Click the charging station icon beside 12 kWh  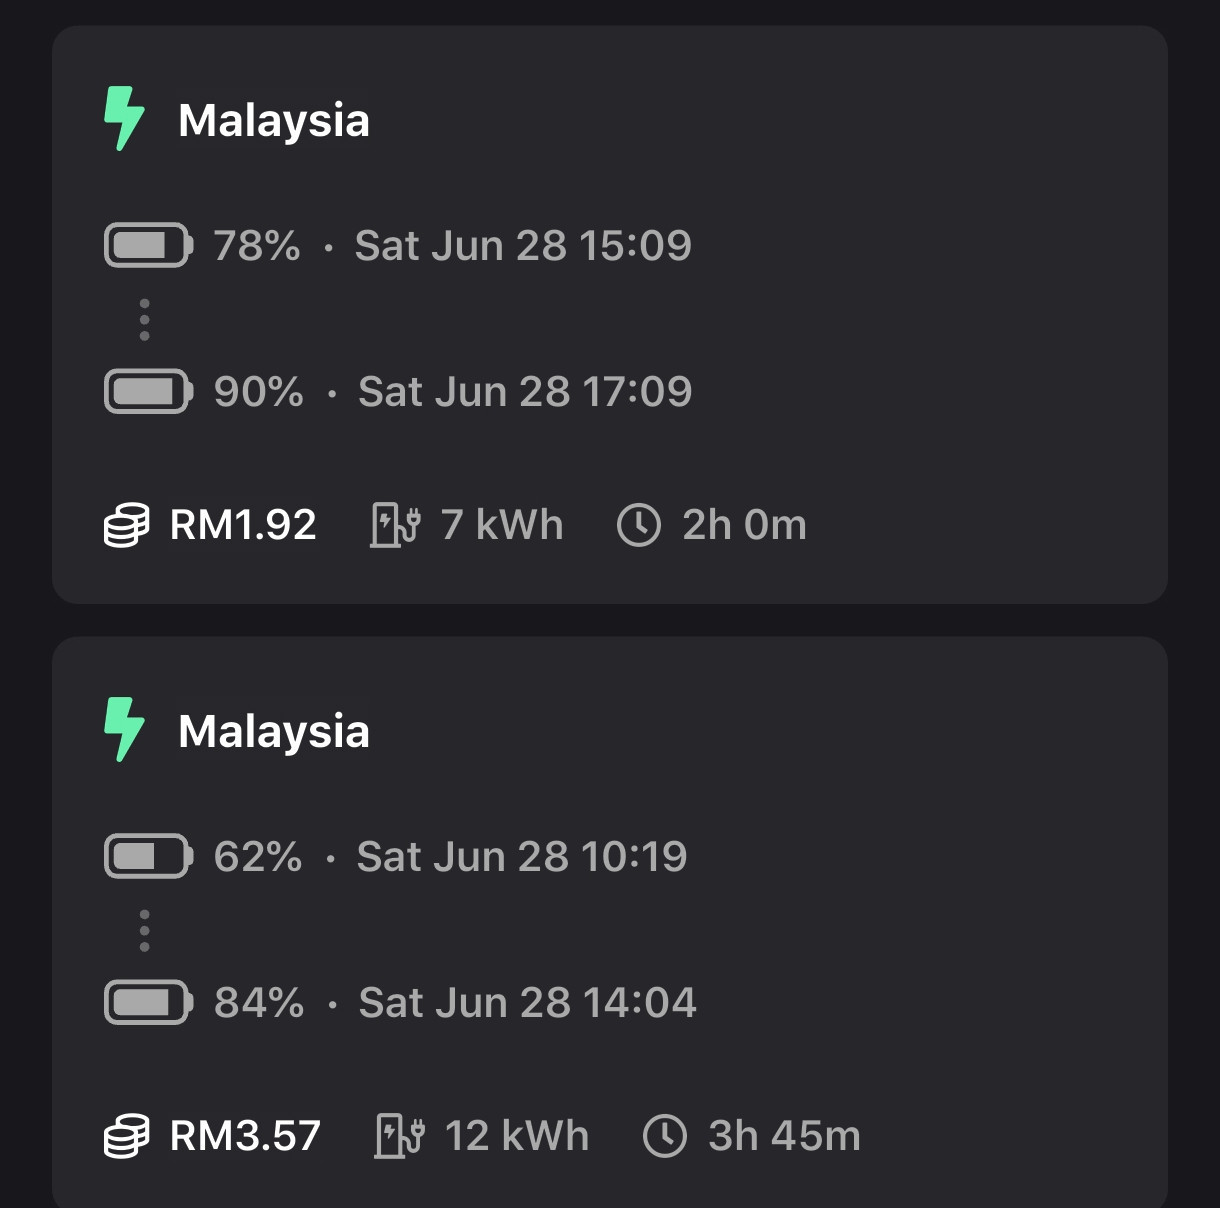coord(400,1136)
